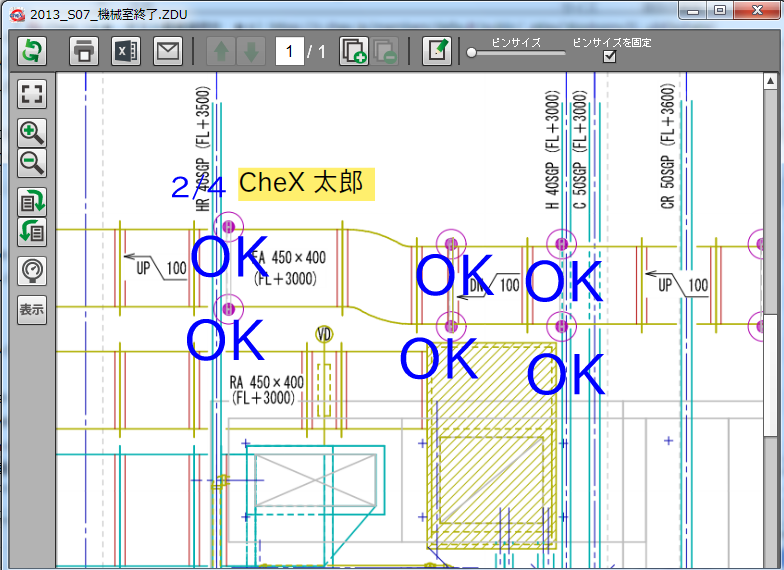
Task: Click the gauge meter icon
Action: 32,270
